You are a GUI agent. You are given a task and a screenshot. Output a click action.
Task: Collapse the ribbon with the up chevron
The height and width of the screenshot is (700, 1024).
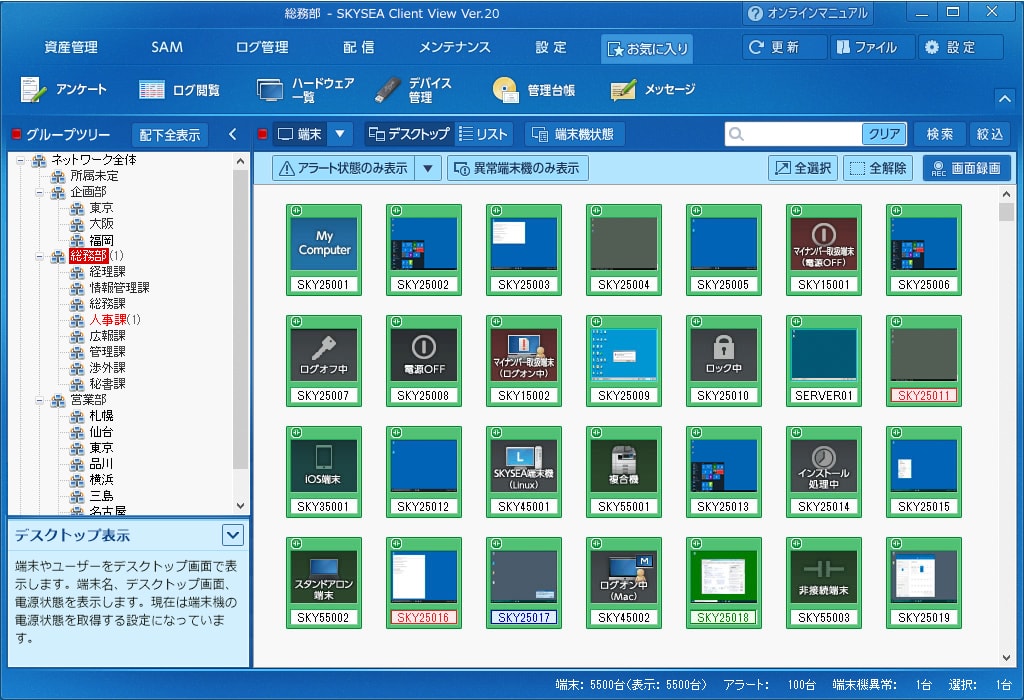click(x=1004, y=99)
